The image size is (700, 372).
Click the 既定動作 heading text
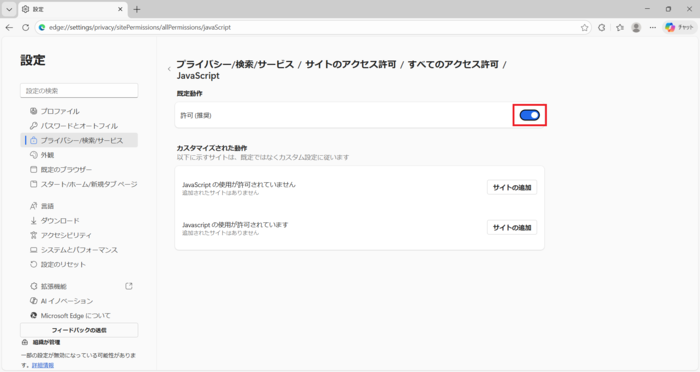(x=189, y=93)
